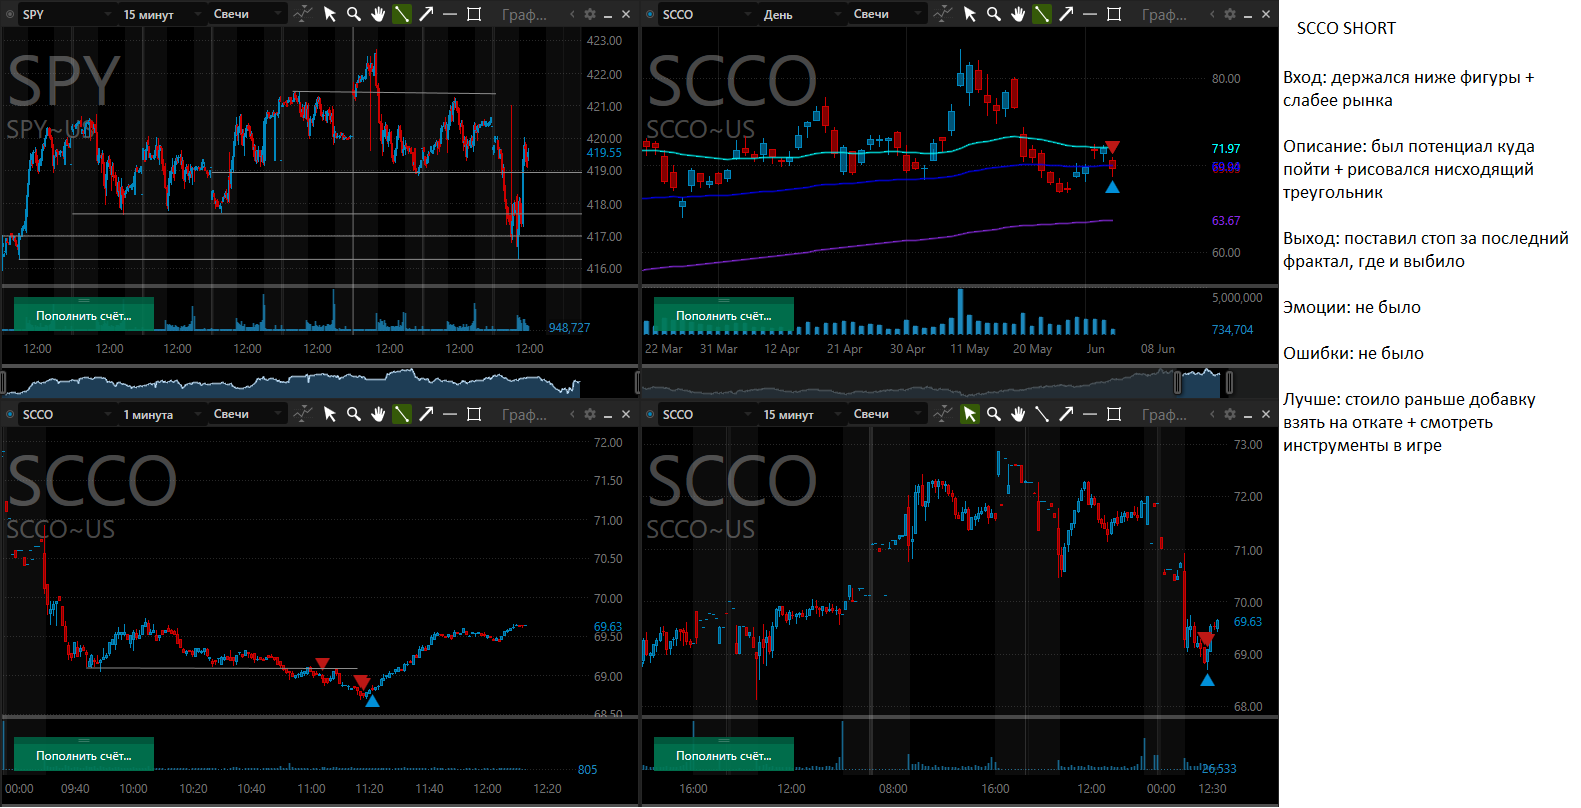Grab right range handle in SCCO daily navigator
Viewport: 1581px width, 808px height.
tap(1229, 382)
